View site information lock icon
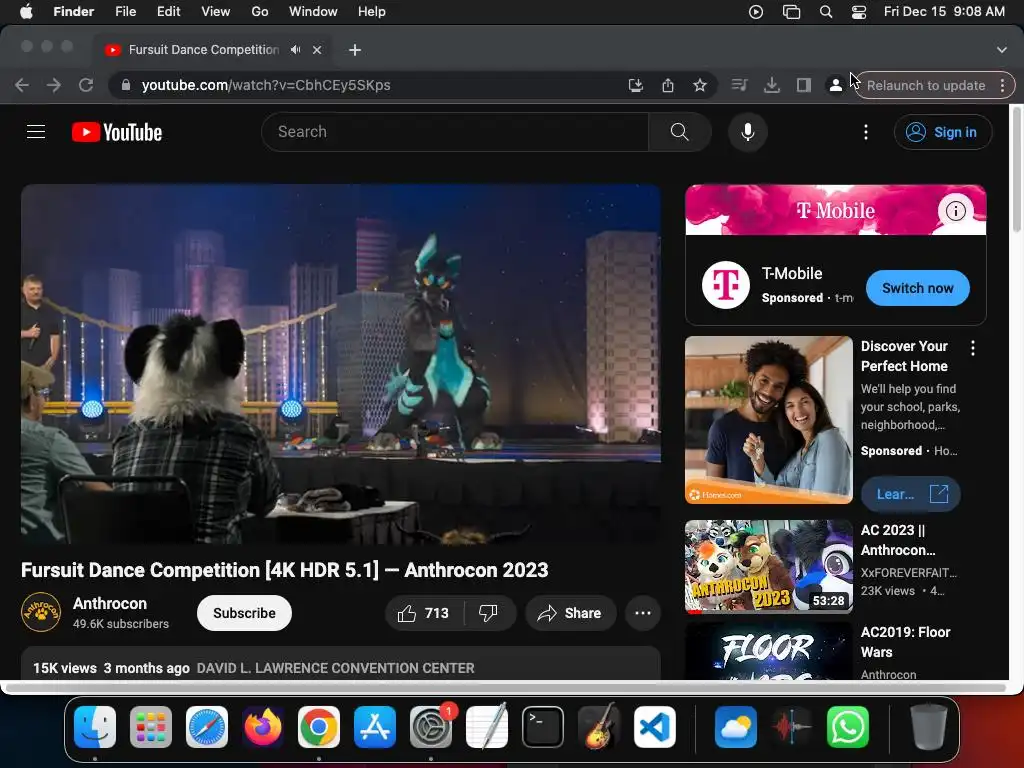The image size is (1024, 768). tap(126, 85)
